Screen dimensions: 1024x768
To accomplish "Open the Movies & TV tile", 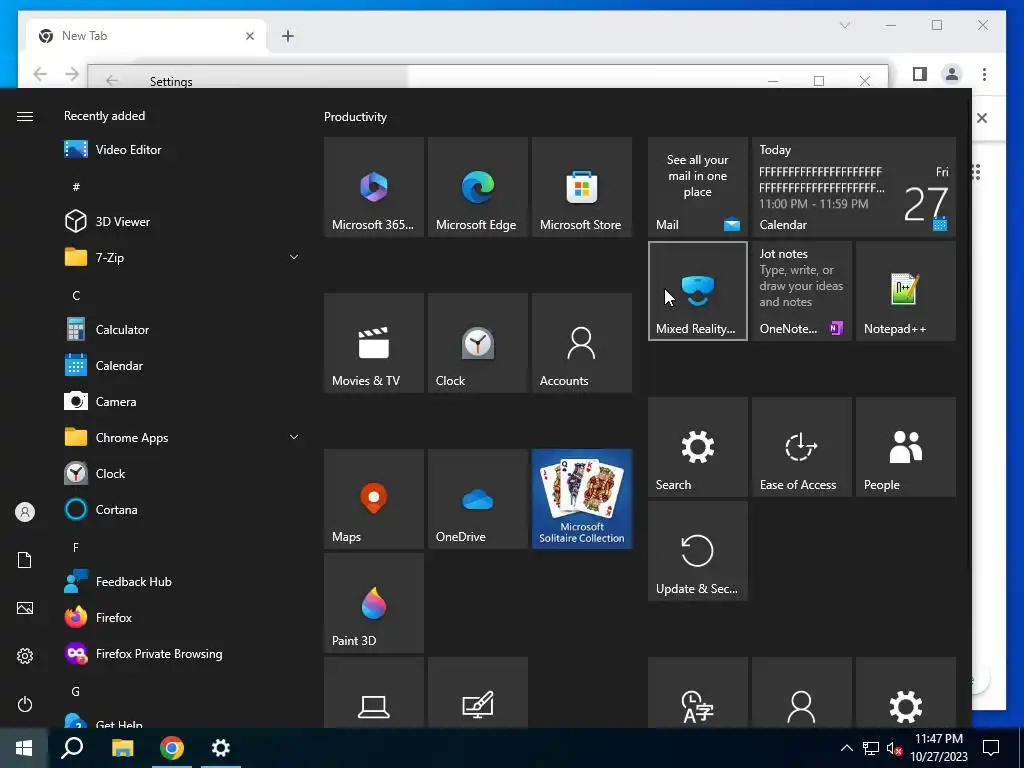I will [374, 343].
